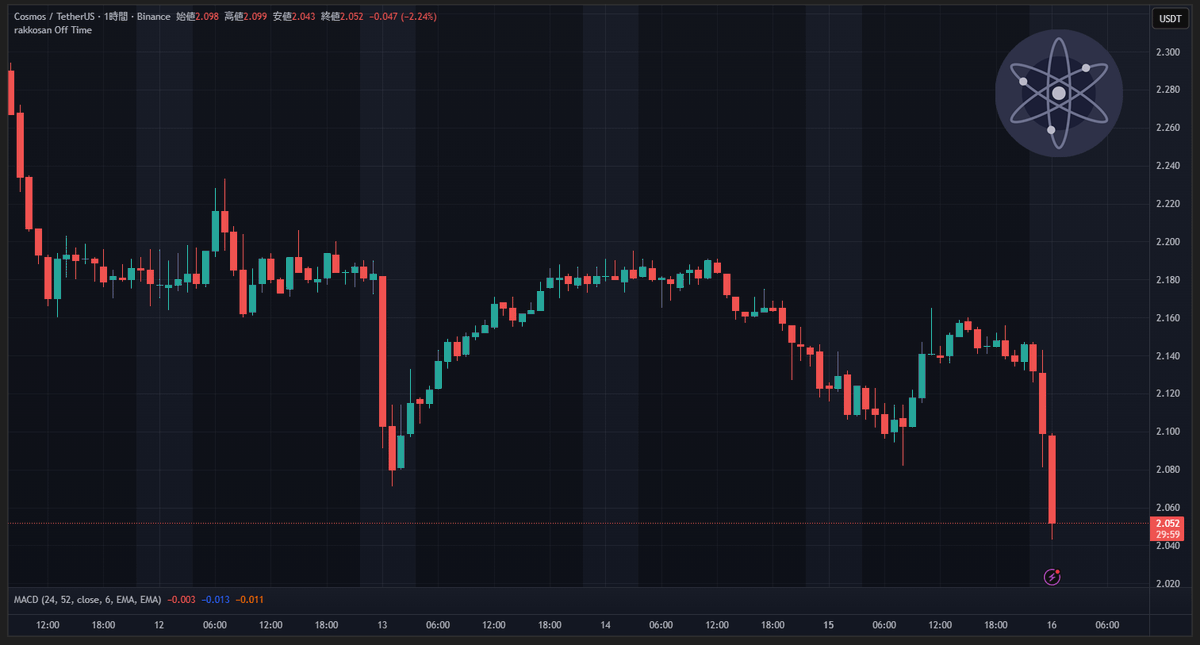Click the purple lightning alert icon
This screenshot has height=645, width=1200.
[x=1051, y=576]
